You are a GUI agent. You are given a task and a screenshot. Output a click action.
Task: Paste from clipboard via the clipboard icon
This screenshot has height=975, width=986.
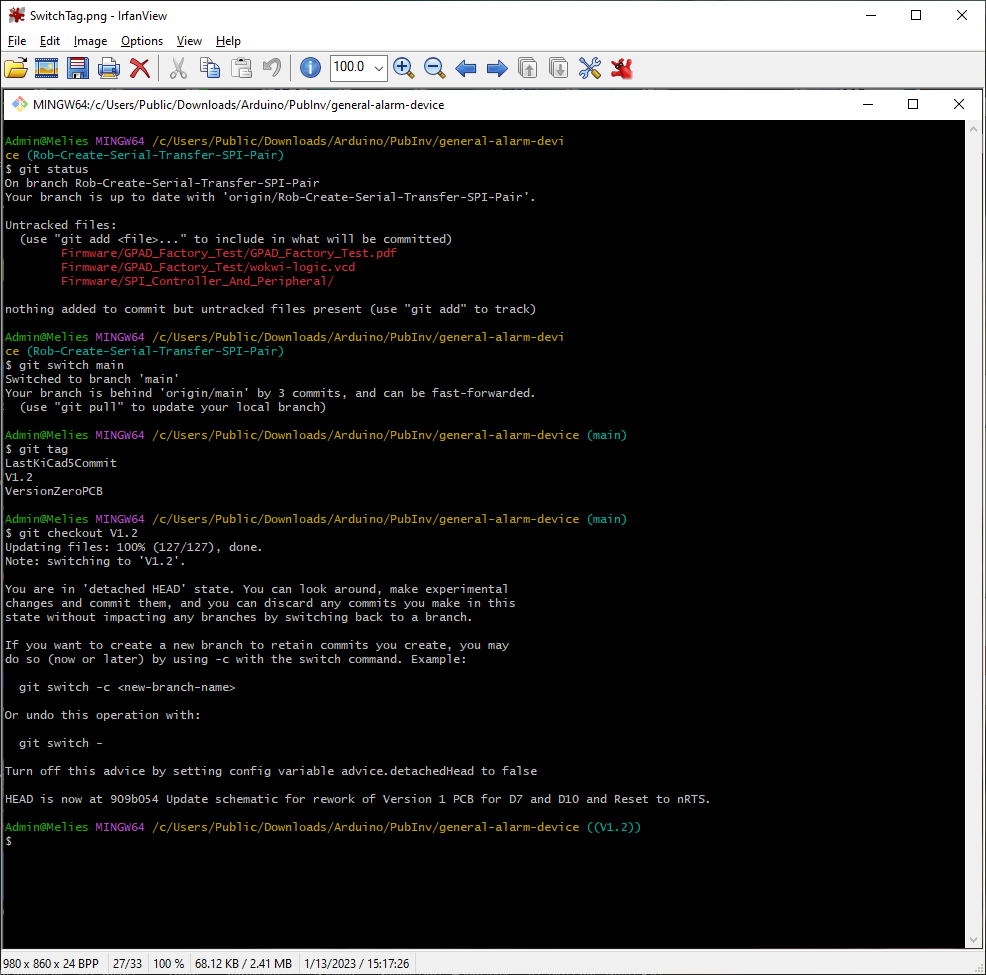pos(240,68)
